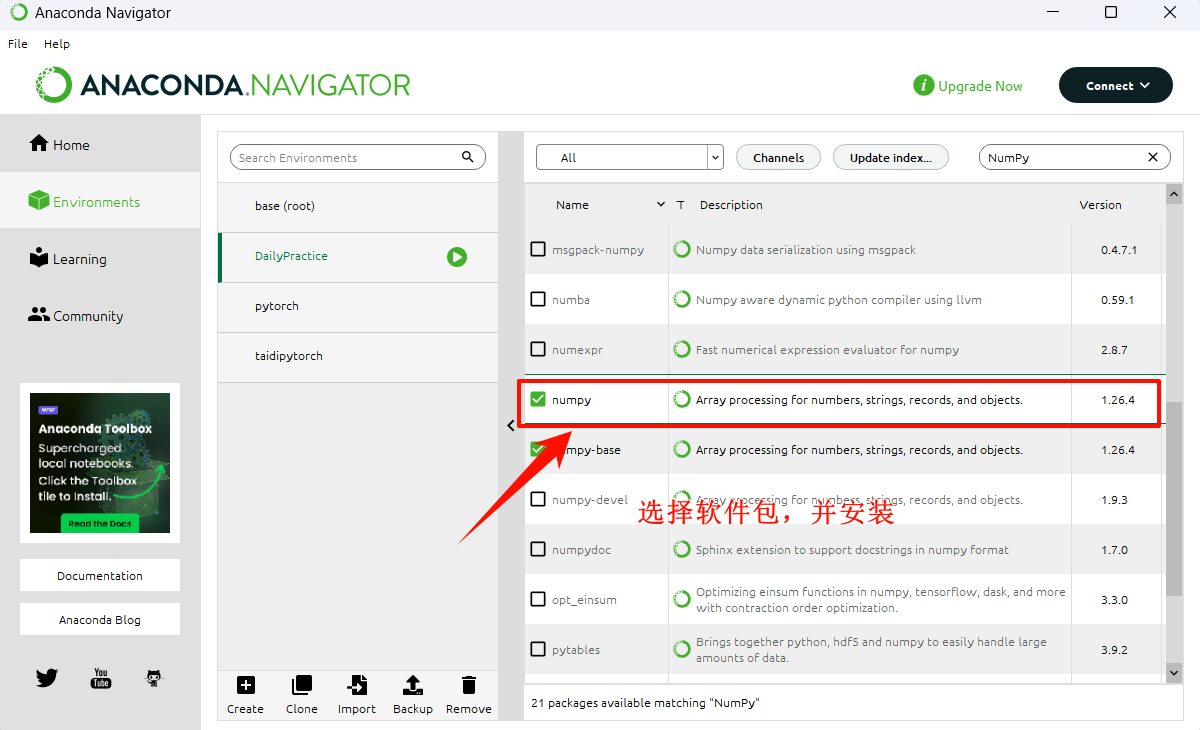Open the Connect dropdown button
Viewport: 1200px width, 730px height.
click(1115, 86)
